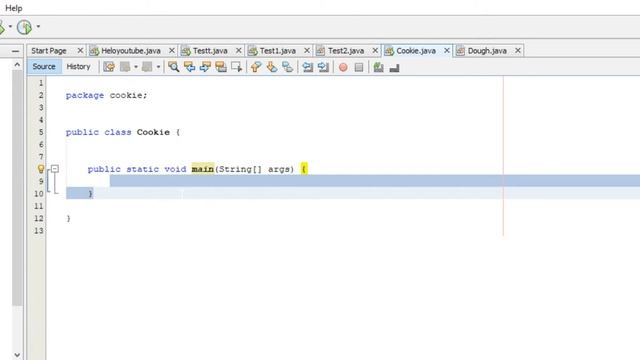Close the Heloyoutube.java tab

[172, 51]
